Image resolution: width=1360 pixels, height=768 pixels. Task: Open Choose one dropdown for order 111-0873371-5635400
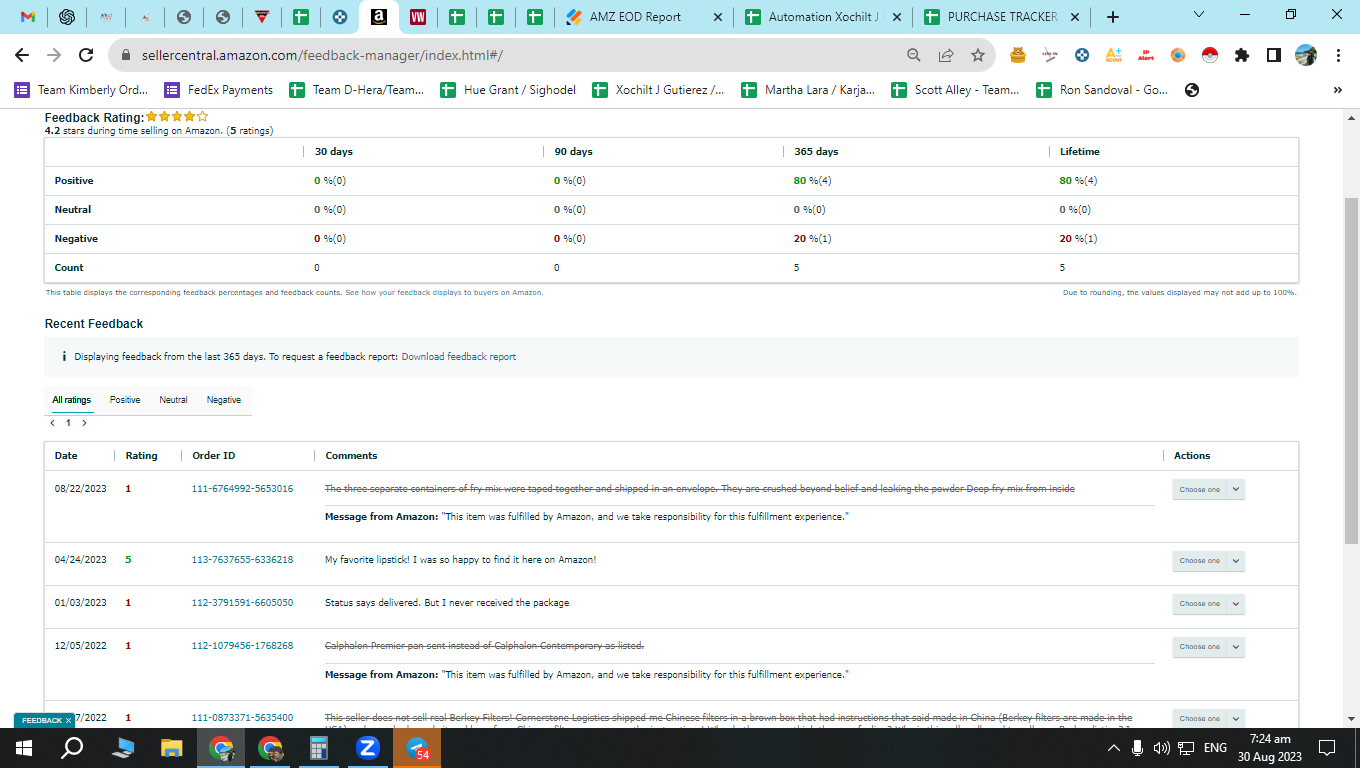tap(1209, 718)
